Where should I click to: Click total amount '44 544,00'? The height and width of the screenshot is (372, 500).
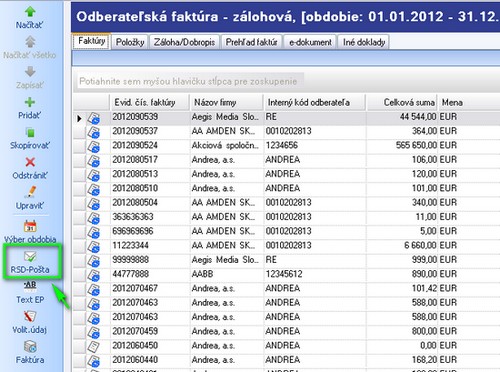tap(418, 117)
